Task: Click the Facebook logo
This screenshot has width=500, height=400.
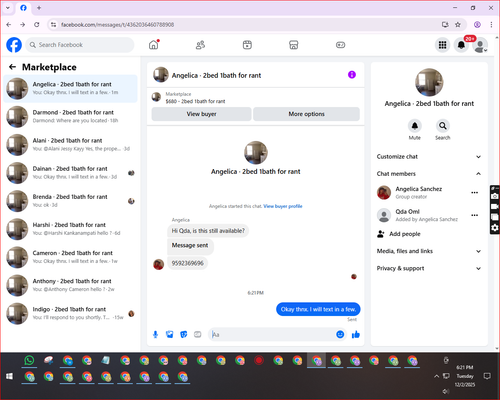Action: [14, 45]
